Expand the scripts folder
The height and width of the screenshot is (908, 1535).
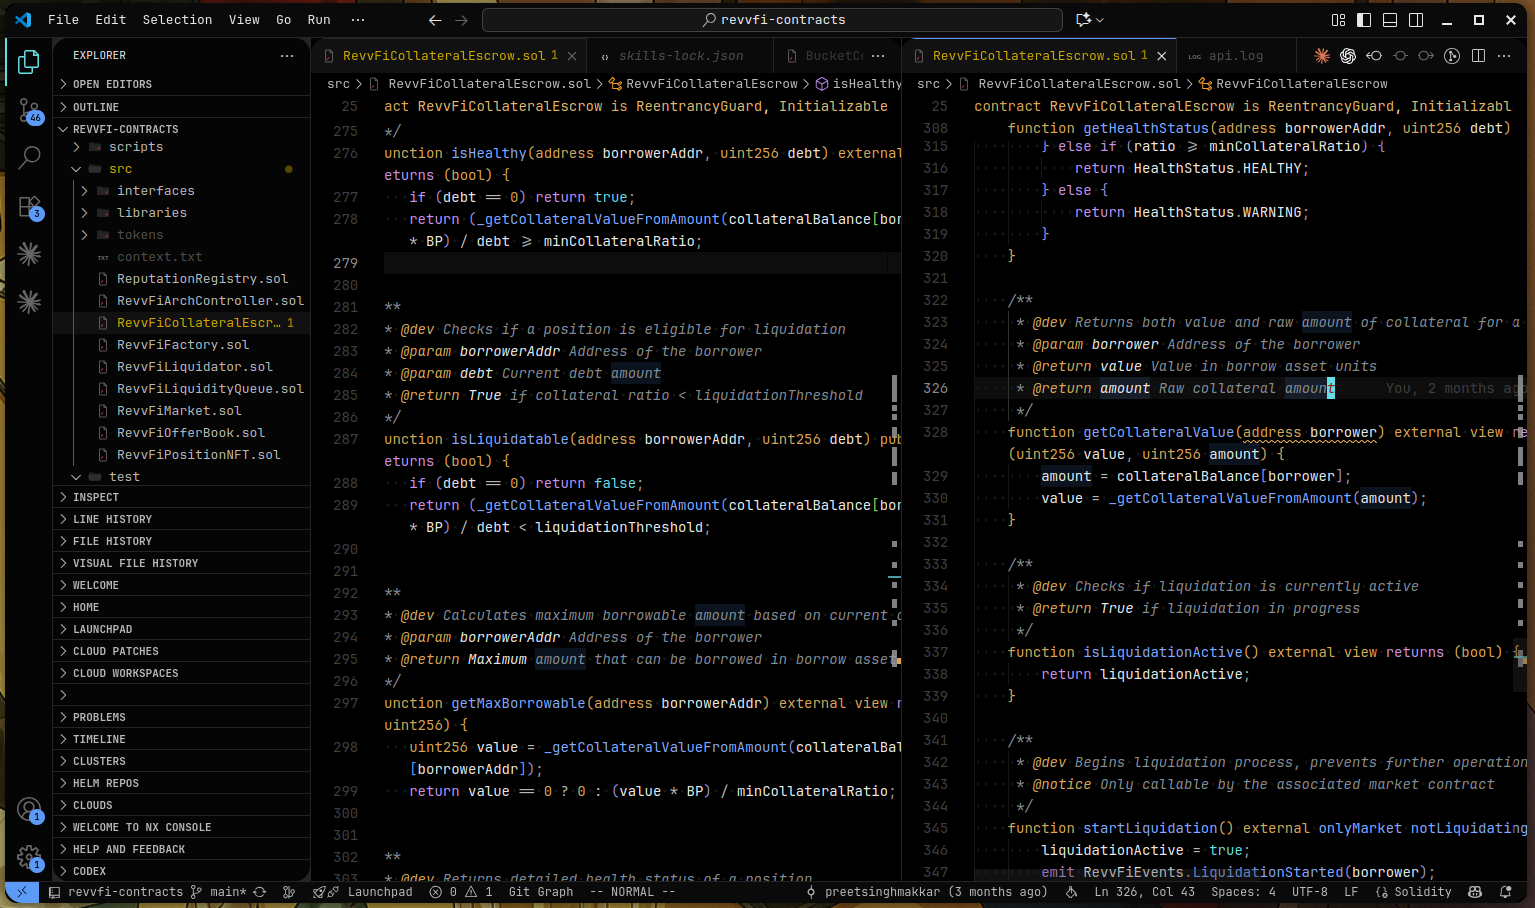pos(182,147)
